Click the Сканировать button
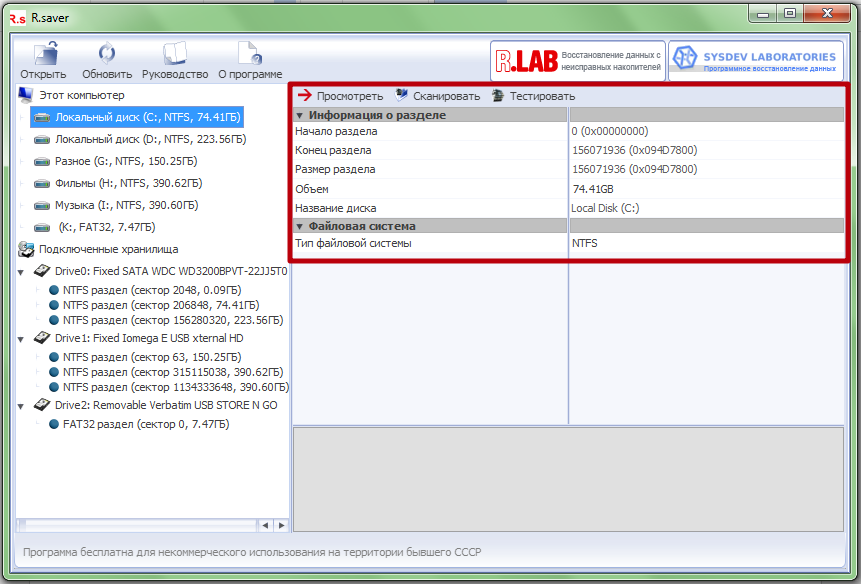 [437, 96]
